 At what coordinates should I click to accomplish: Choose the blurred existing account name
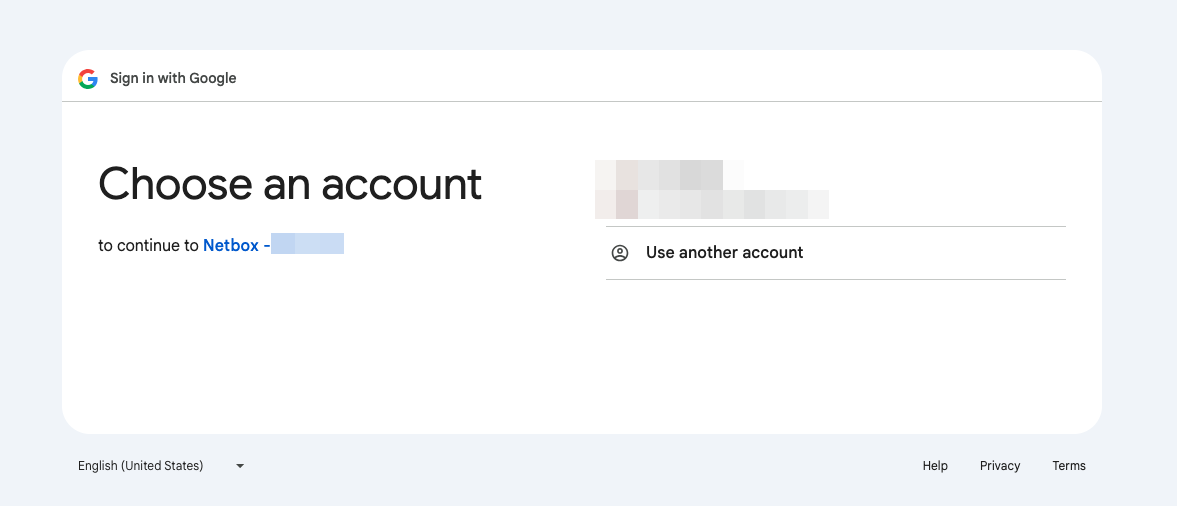point(670,174)
